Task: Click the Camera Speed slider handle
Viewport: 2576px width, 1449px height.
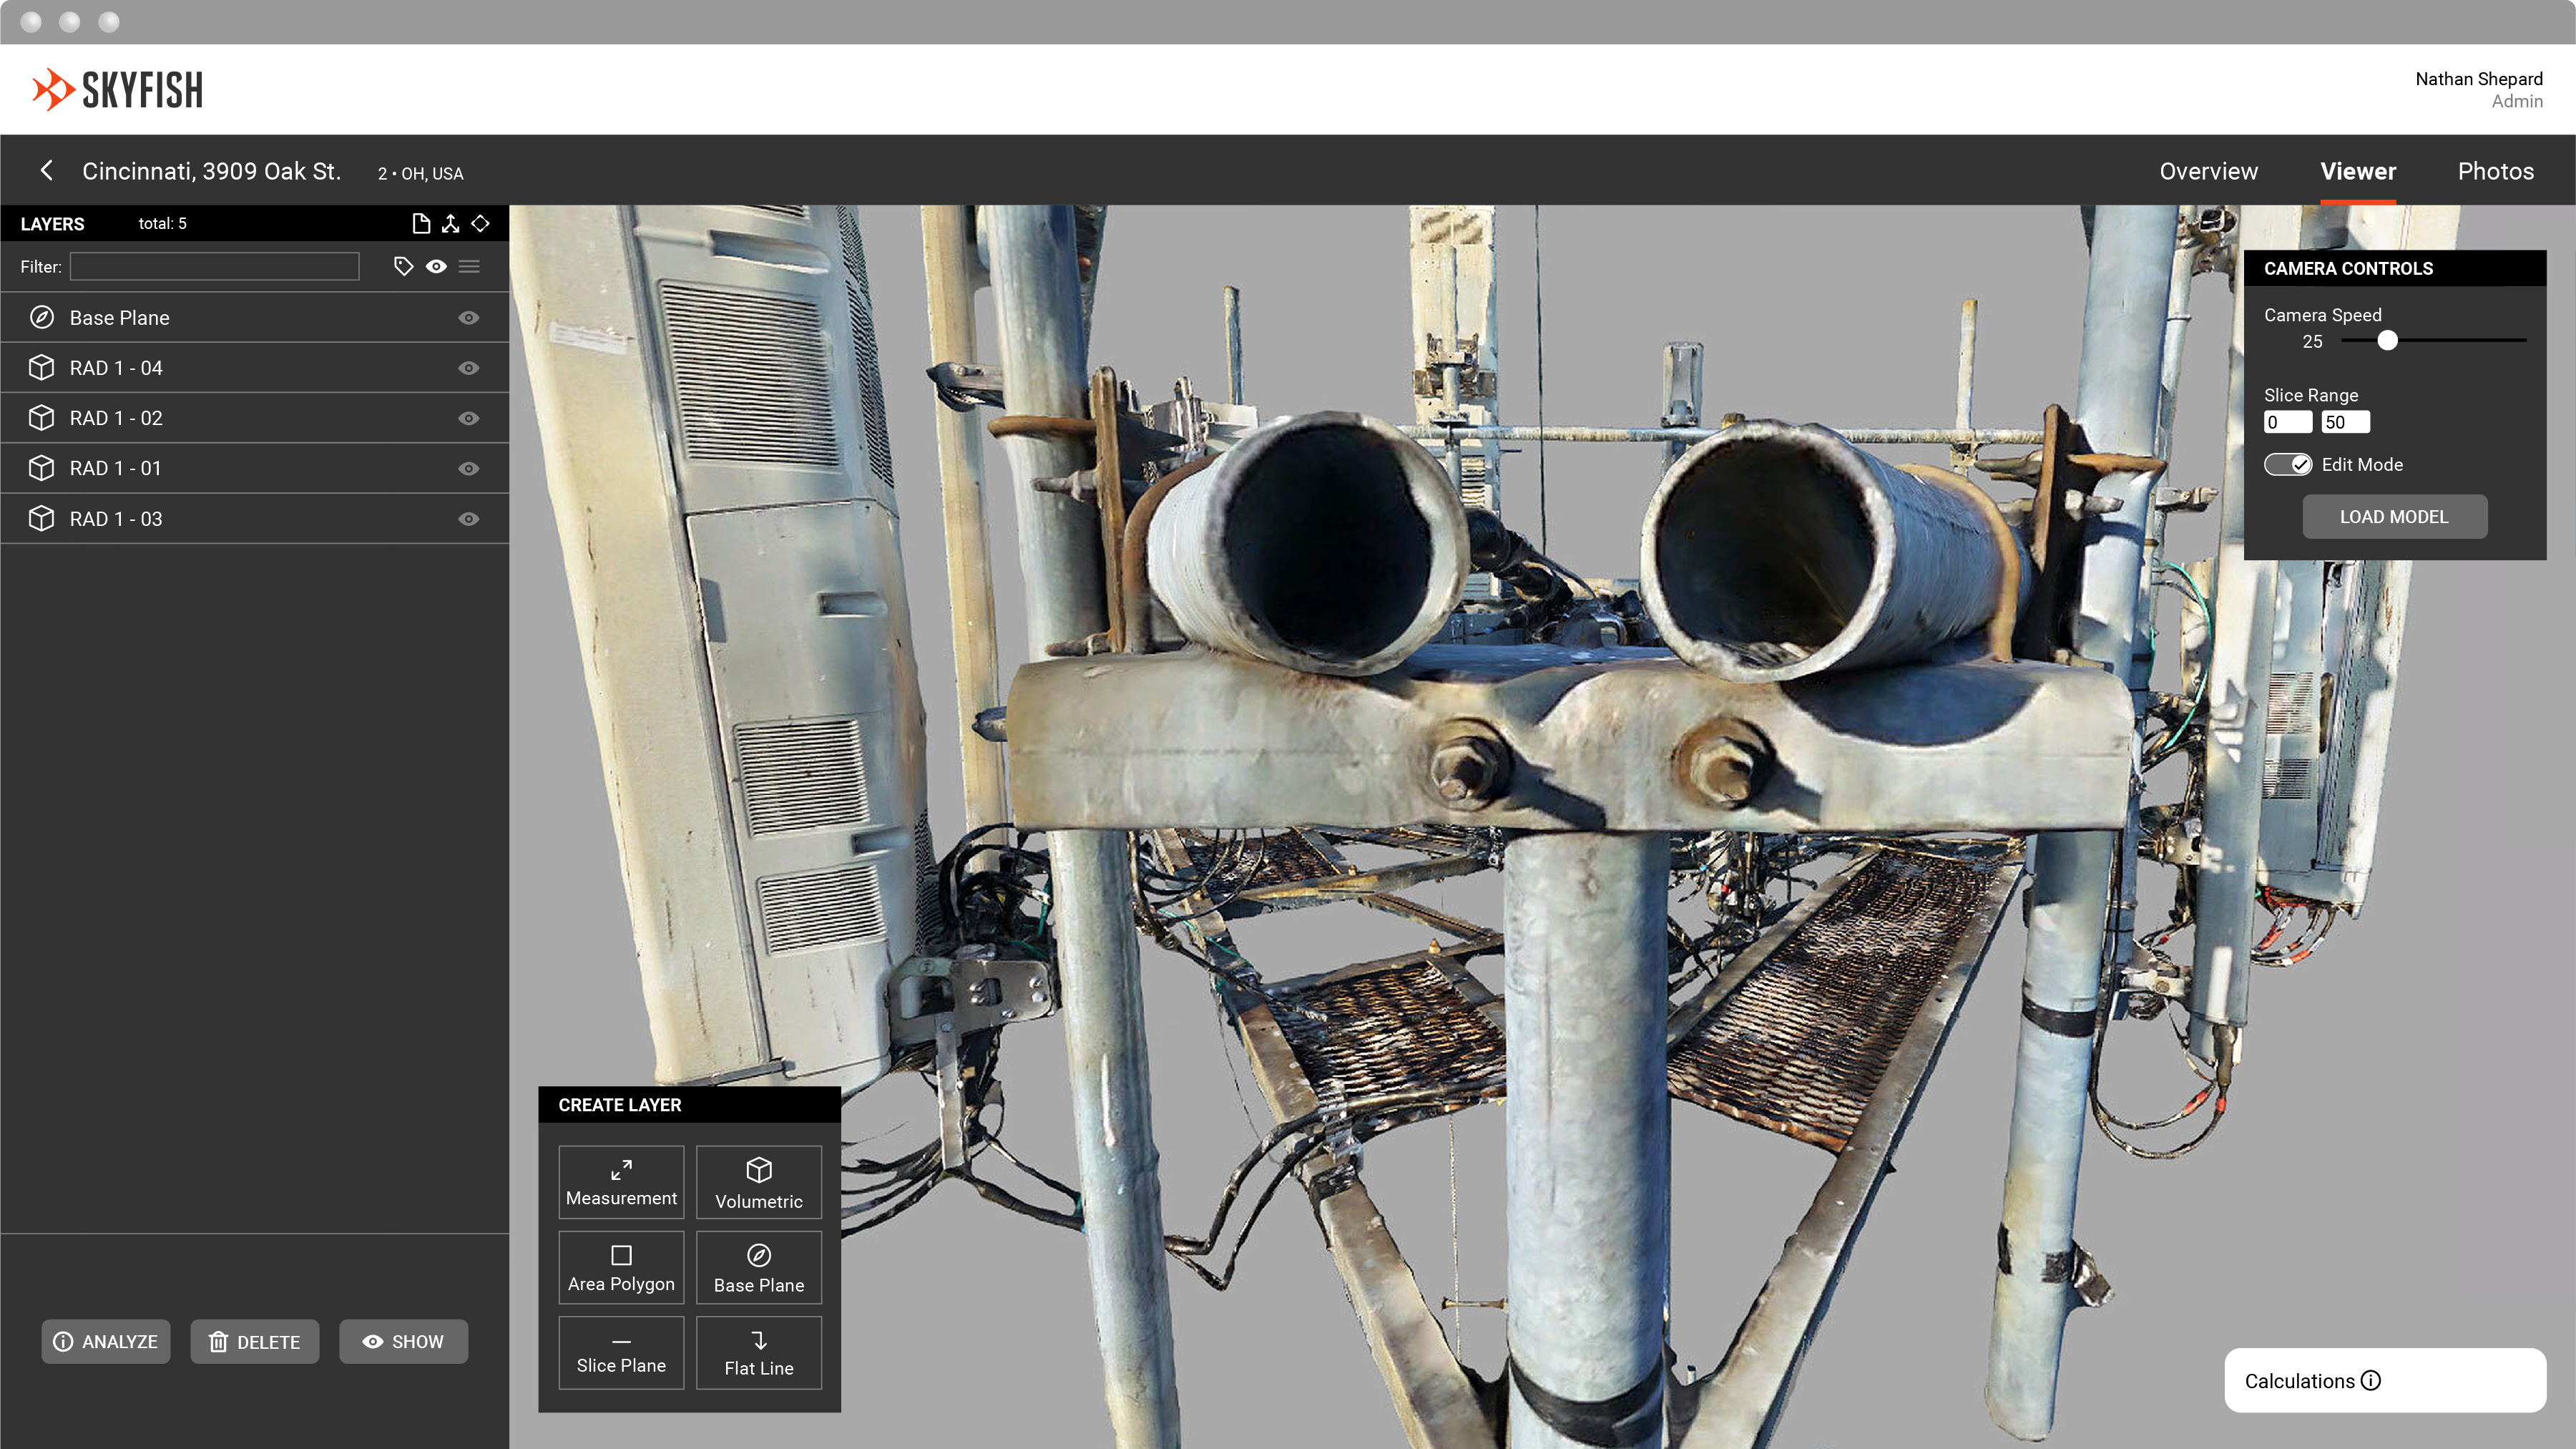Action: (2387, 341)
